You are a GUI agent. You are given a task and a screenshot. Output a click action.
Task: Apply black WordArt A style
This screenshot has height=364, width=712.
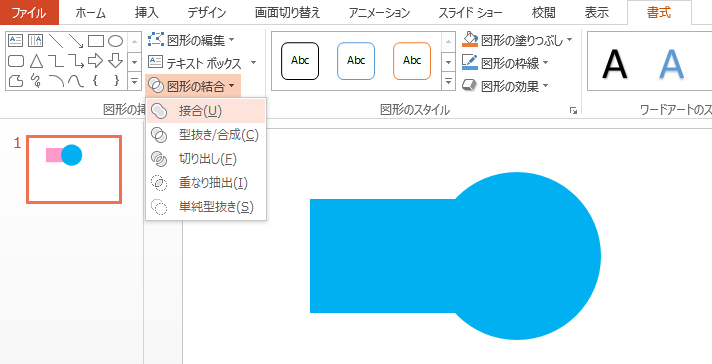point(615,64)
